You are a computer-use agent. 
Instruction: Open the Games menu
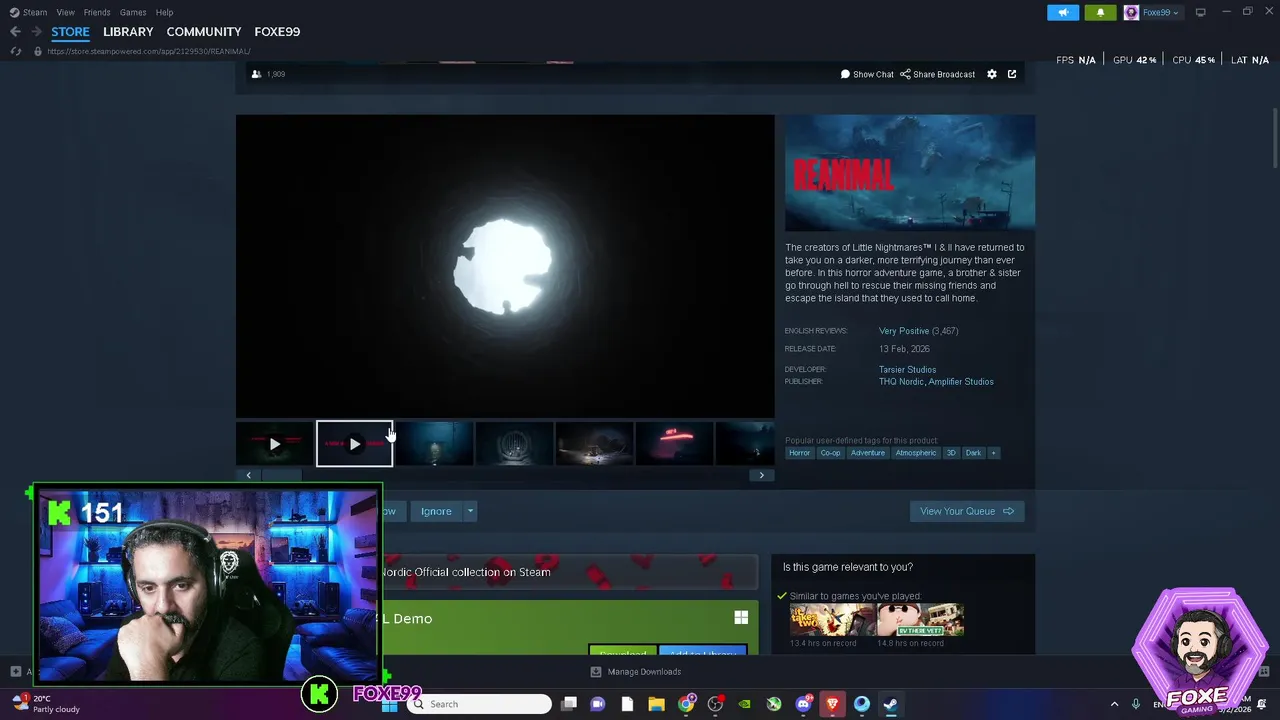pyautogui.click(x=133, y=12)
